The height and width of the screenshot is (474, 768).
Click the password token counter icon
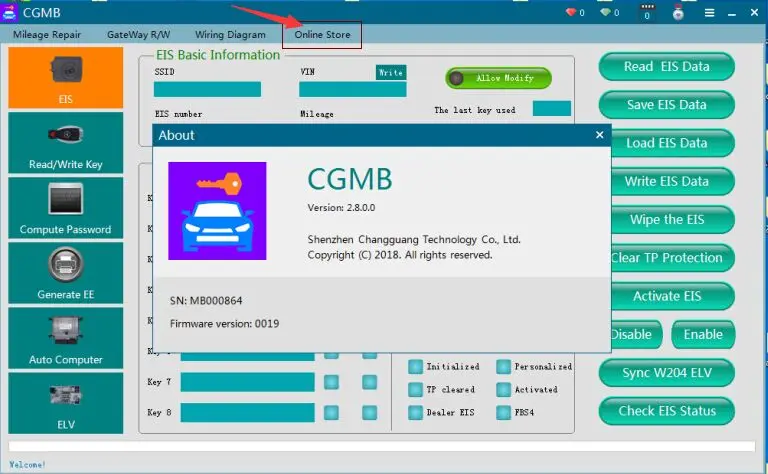tap(647, 12)
